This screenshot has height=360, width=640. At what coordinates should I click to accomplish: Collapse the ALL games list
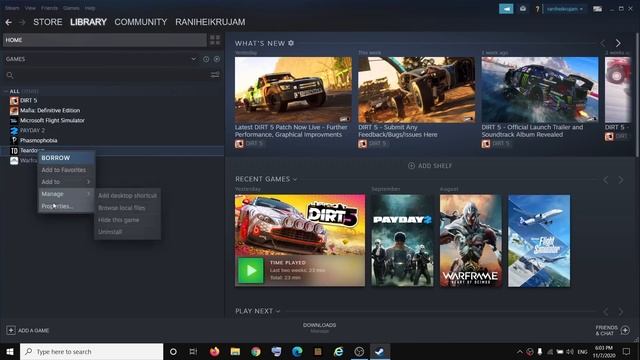tap(6, 91)
